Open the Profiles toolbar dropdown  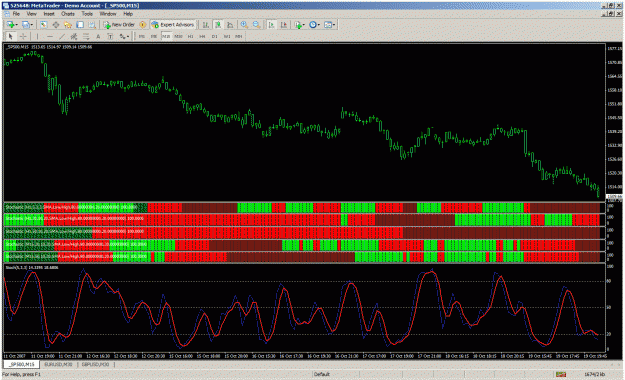click(x=27, y=25)
